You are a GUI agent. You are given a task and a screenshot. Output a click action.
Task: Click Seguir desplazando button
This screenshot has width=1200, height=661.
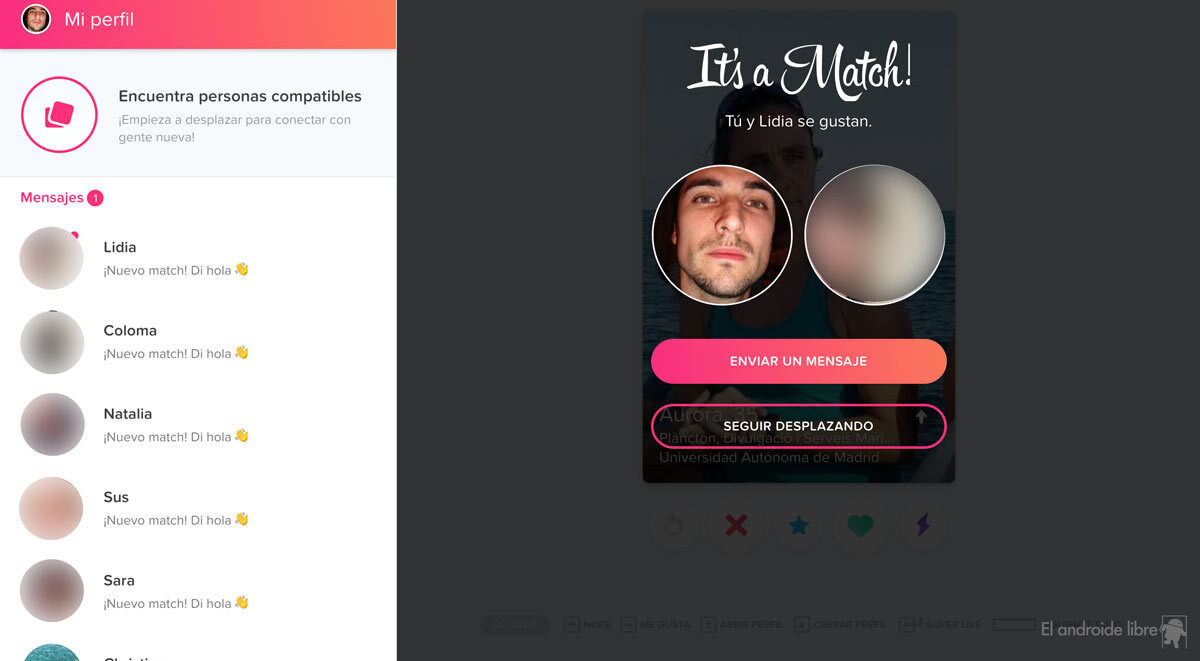click(798, 426)
